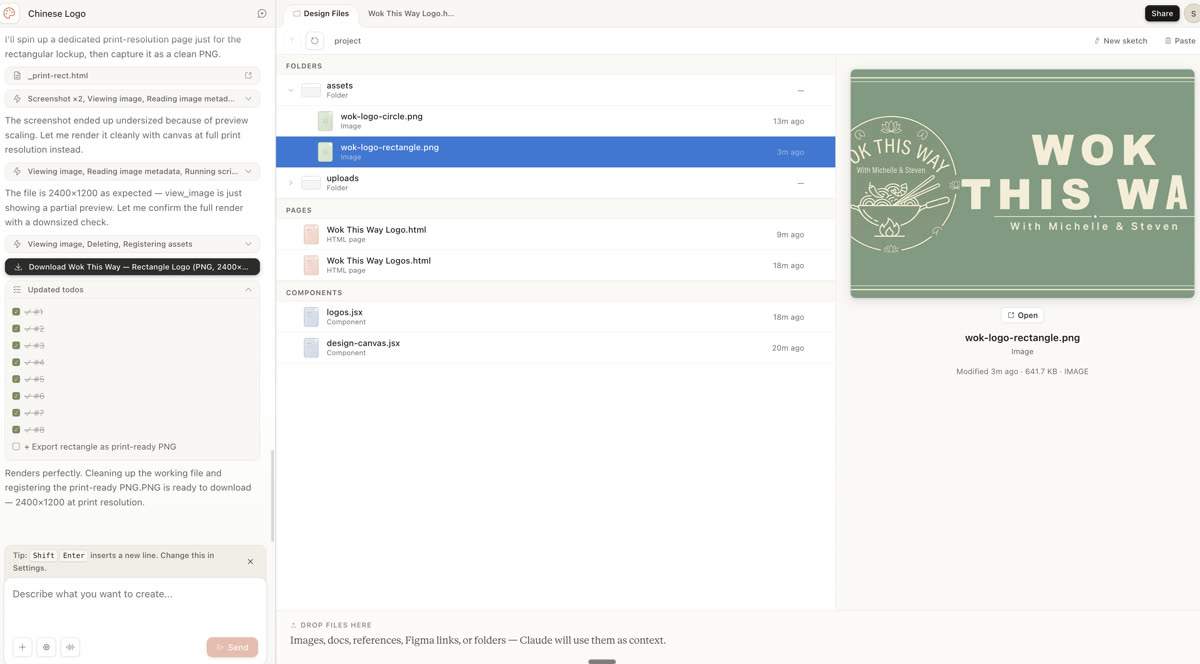The height and width of the screenshot is (664, 1200).
Task: Toggle the todo #1 checkbox
Action: (16, 312)
